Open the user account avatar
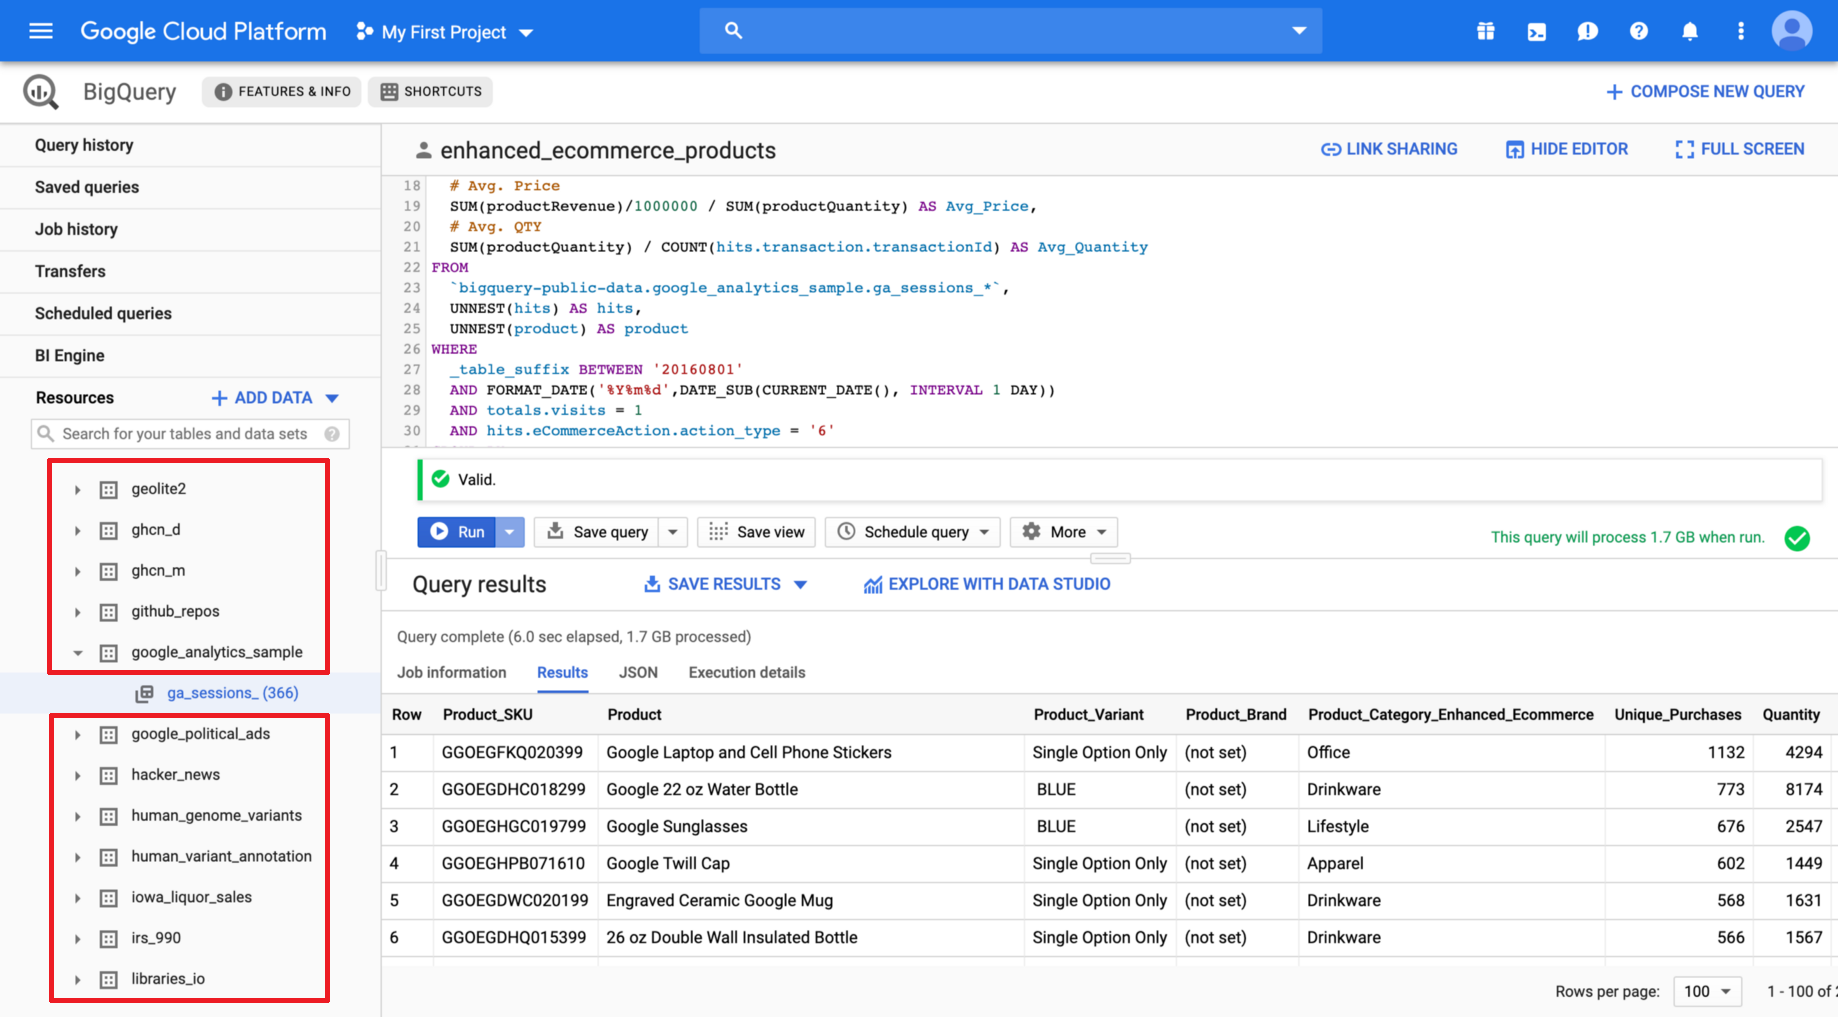Image resolution: width=1838 pixels, height=1017 pixels. coord(1792,31)
